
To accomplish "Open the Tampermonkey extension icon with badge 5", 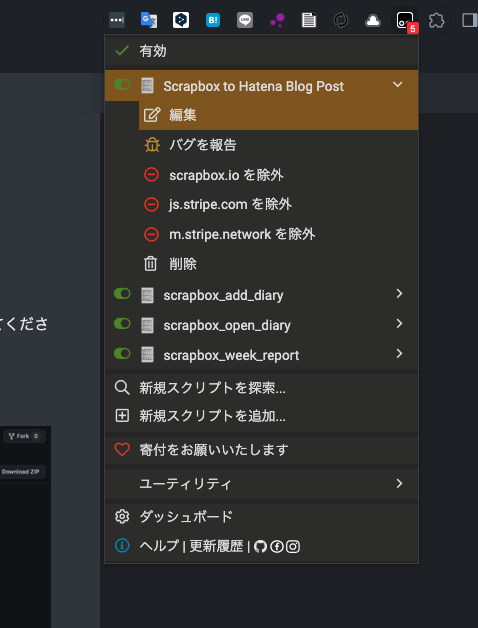I will coord(405,20).
